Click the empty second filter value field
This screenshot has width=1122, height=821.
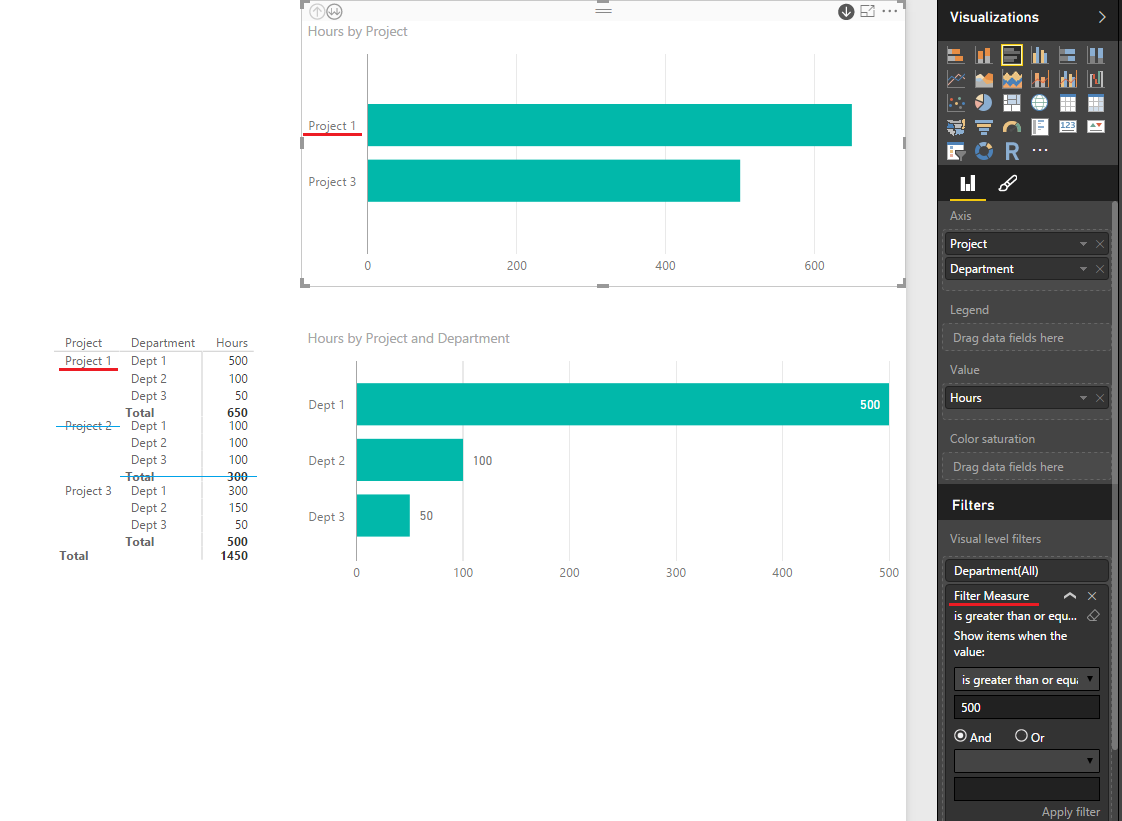click(1026, 788)
